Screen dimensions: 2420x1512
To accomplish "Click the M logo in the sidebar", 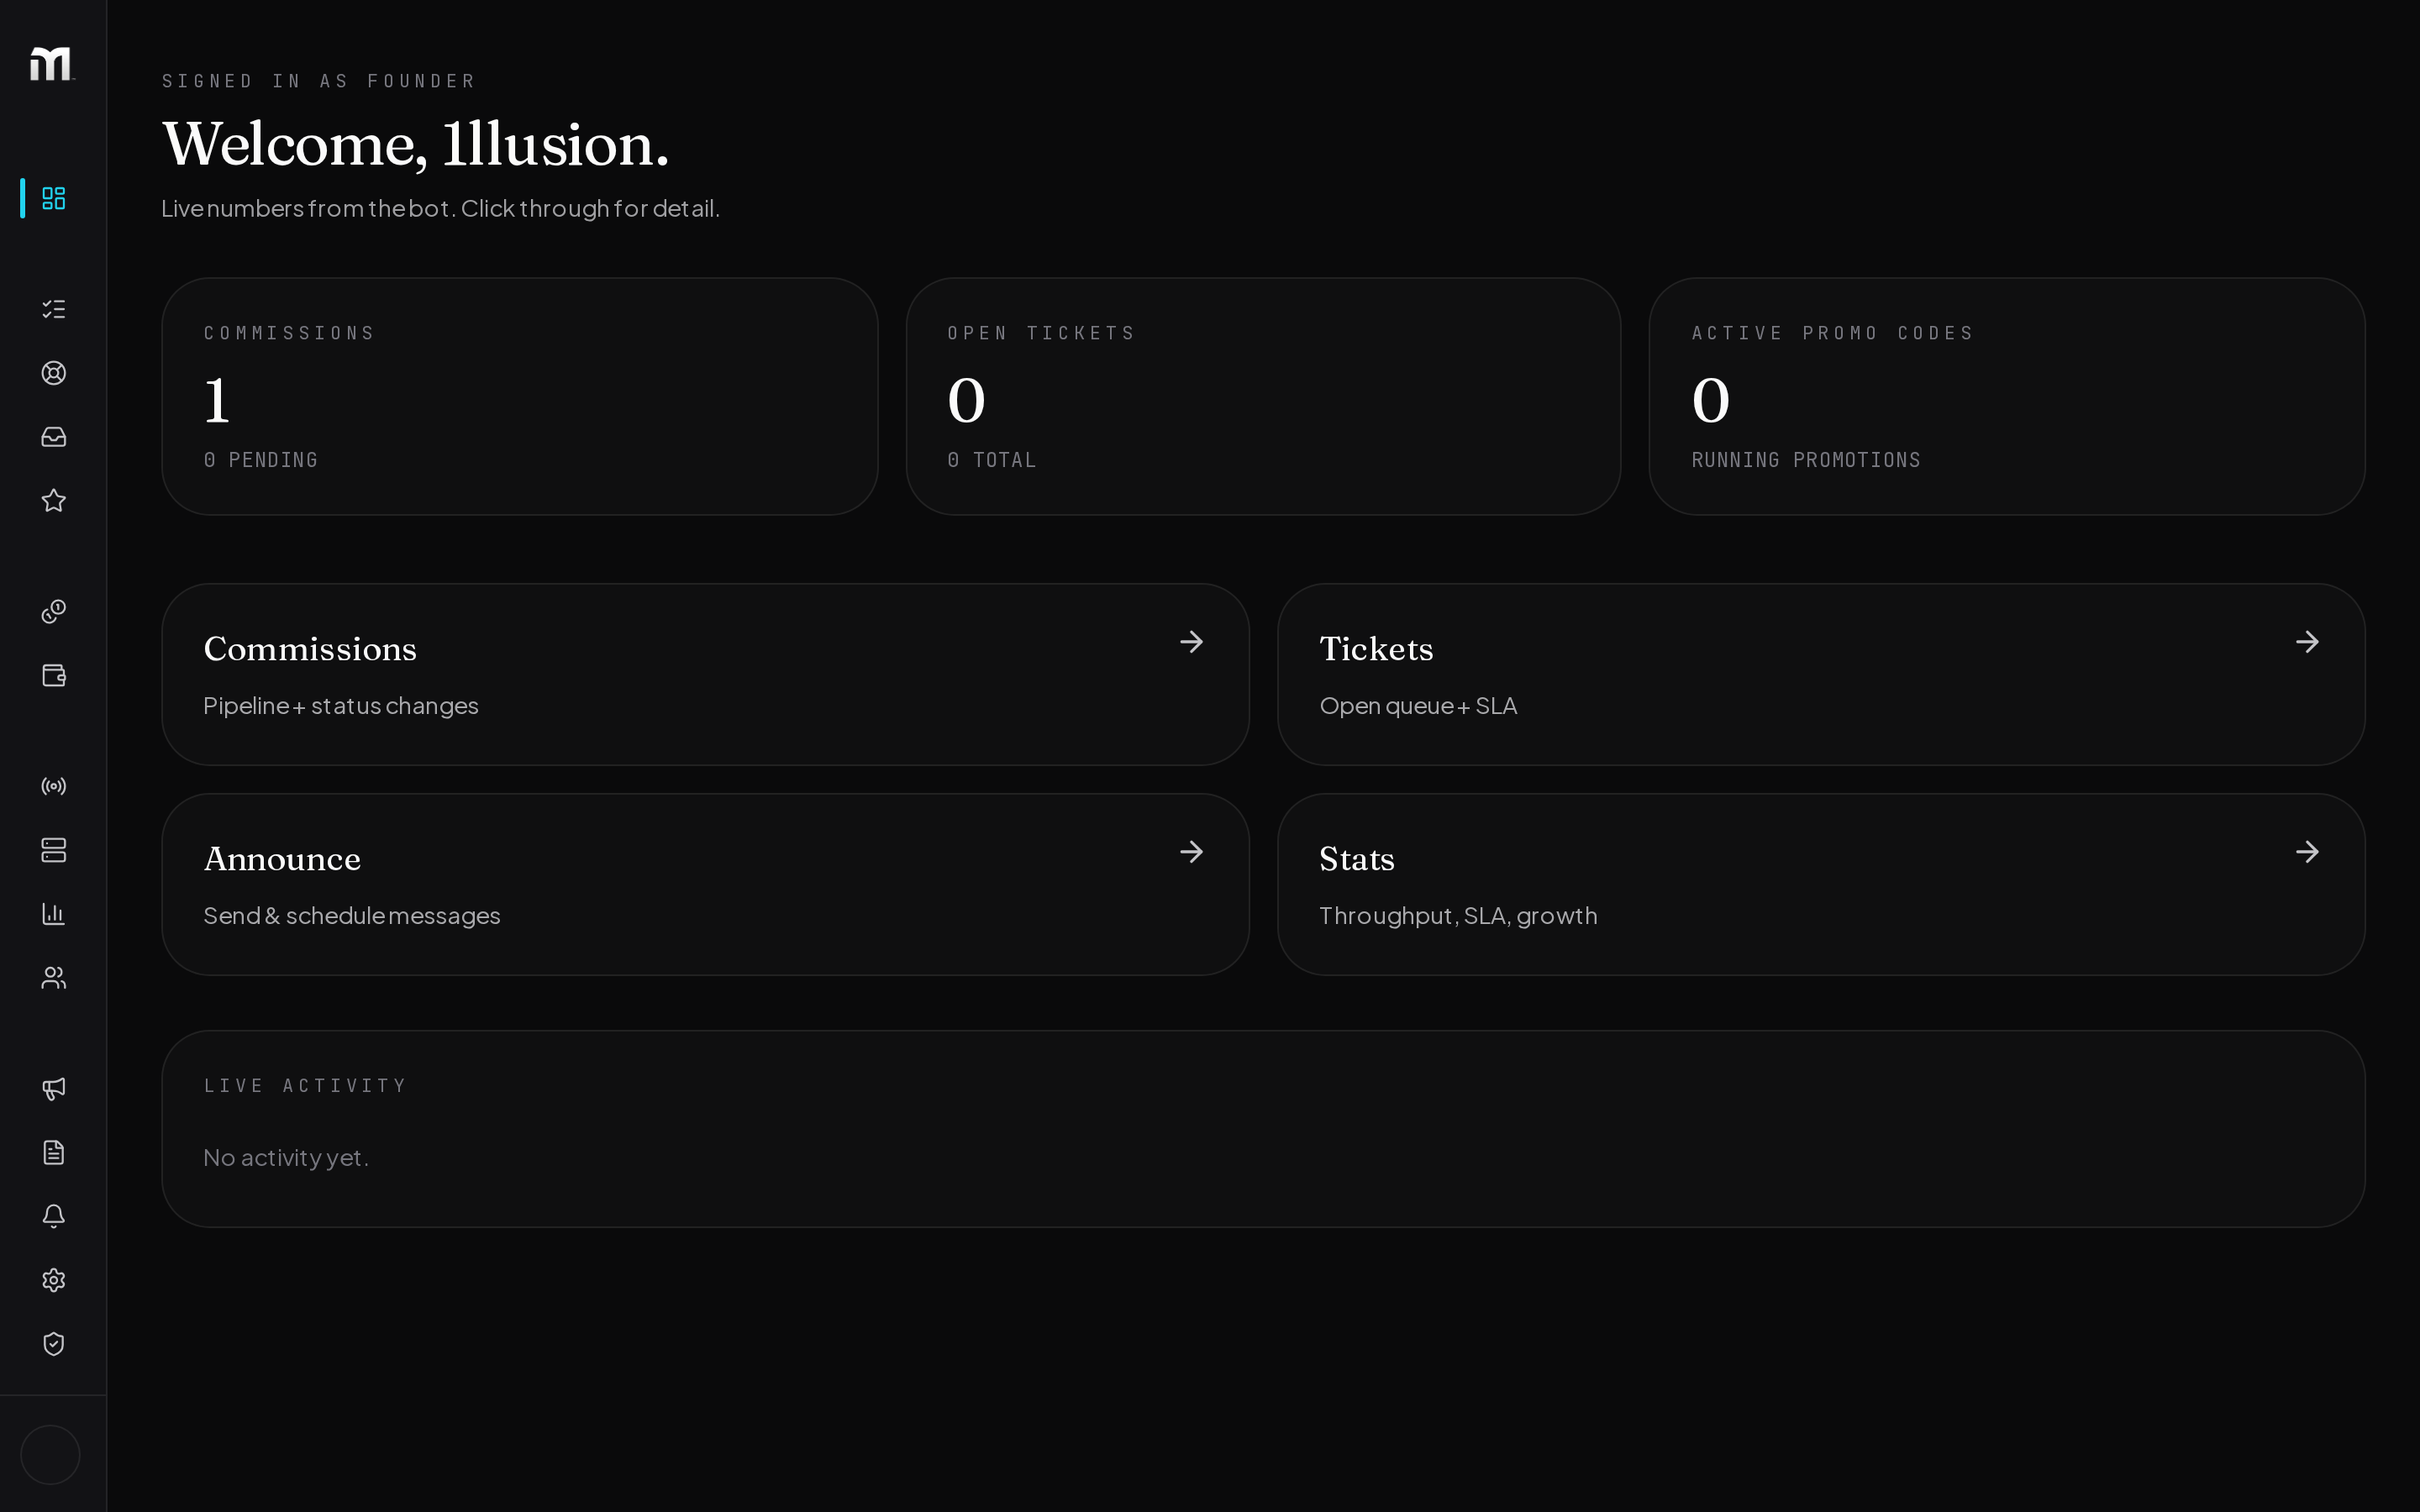I will [x=51, y=64].
